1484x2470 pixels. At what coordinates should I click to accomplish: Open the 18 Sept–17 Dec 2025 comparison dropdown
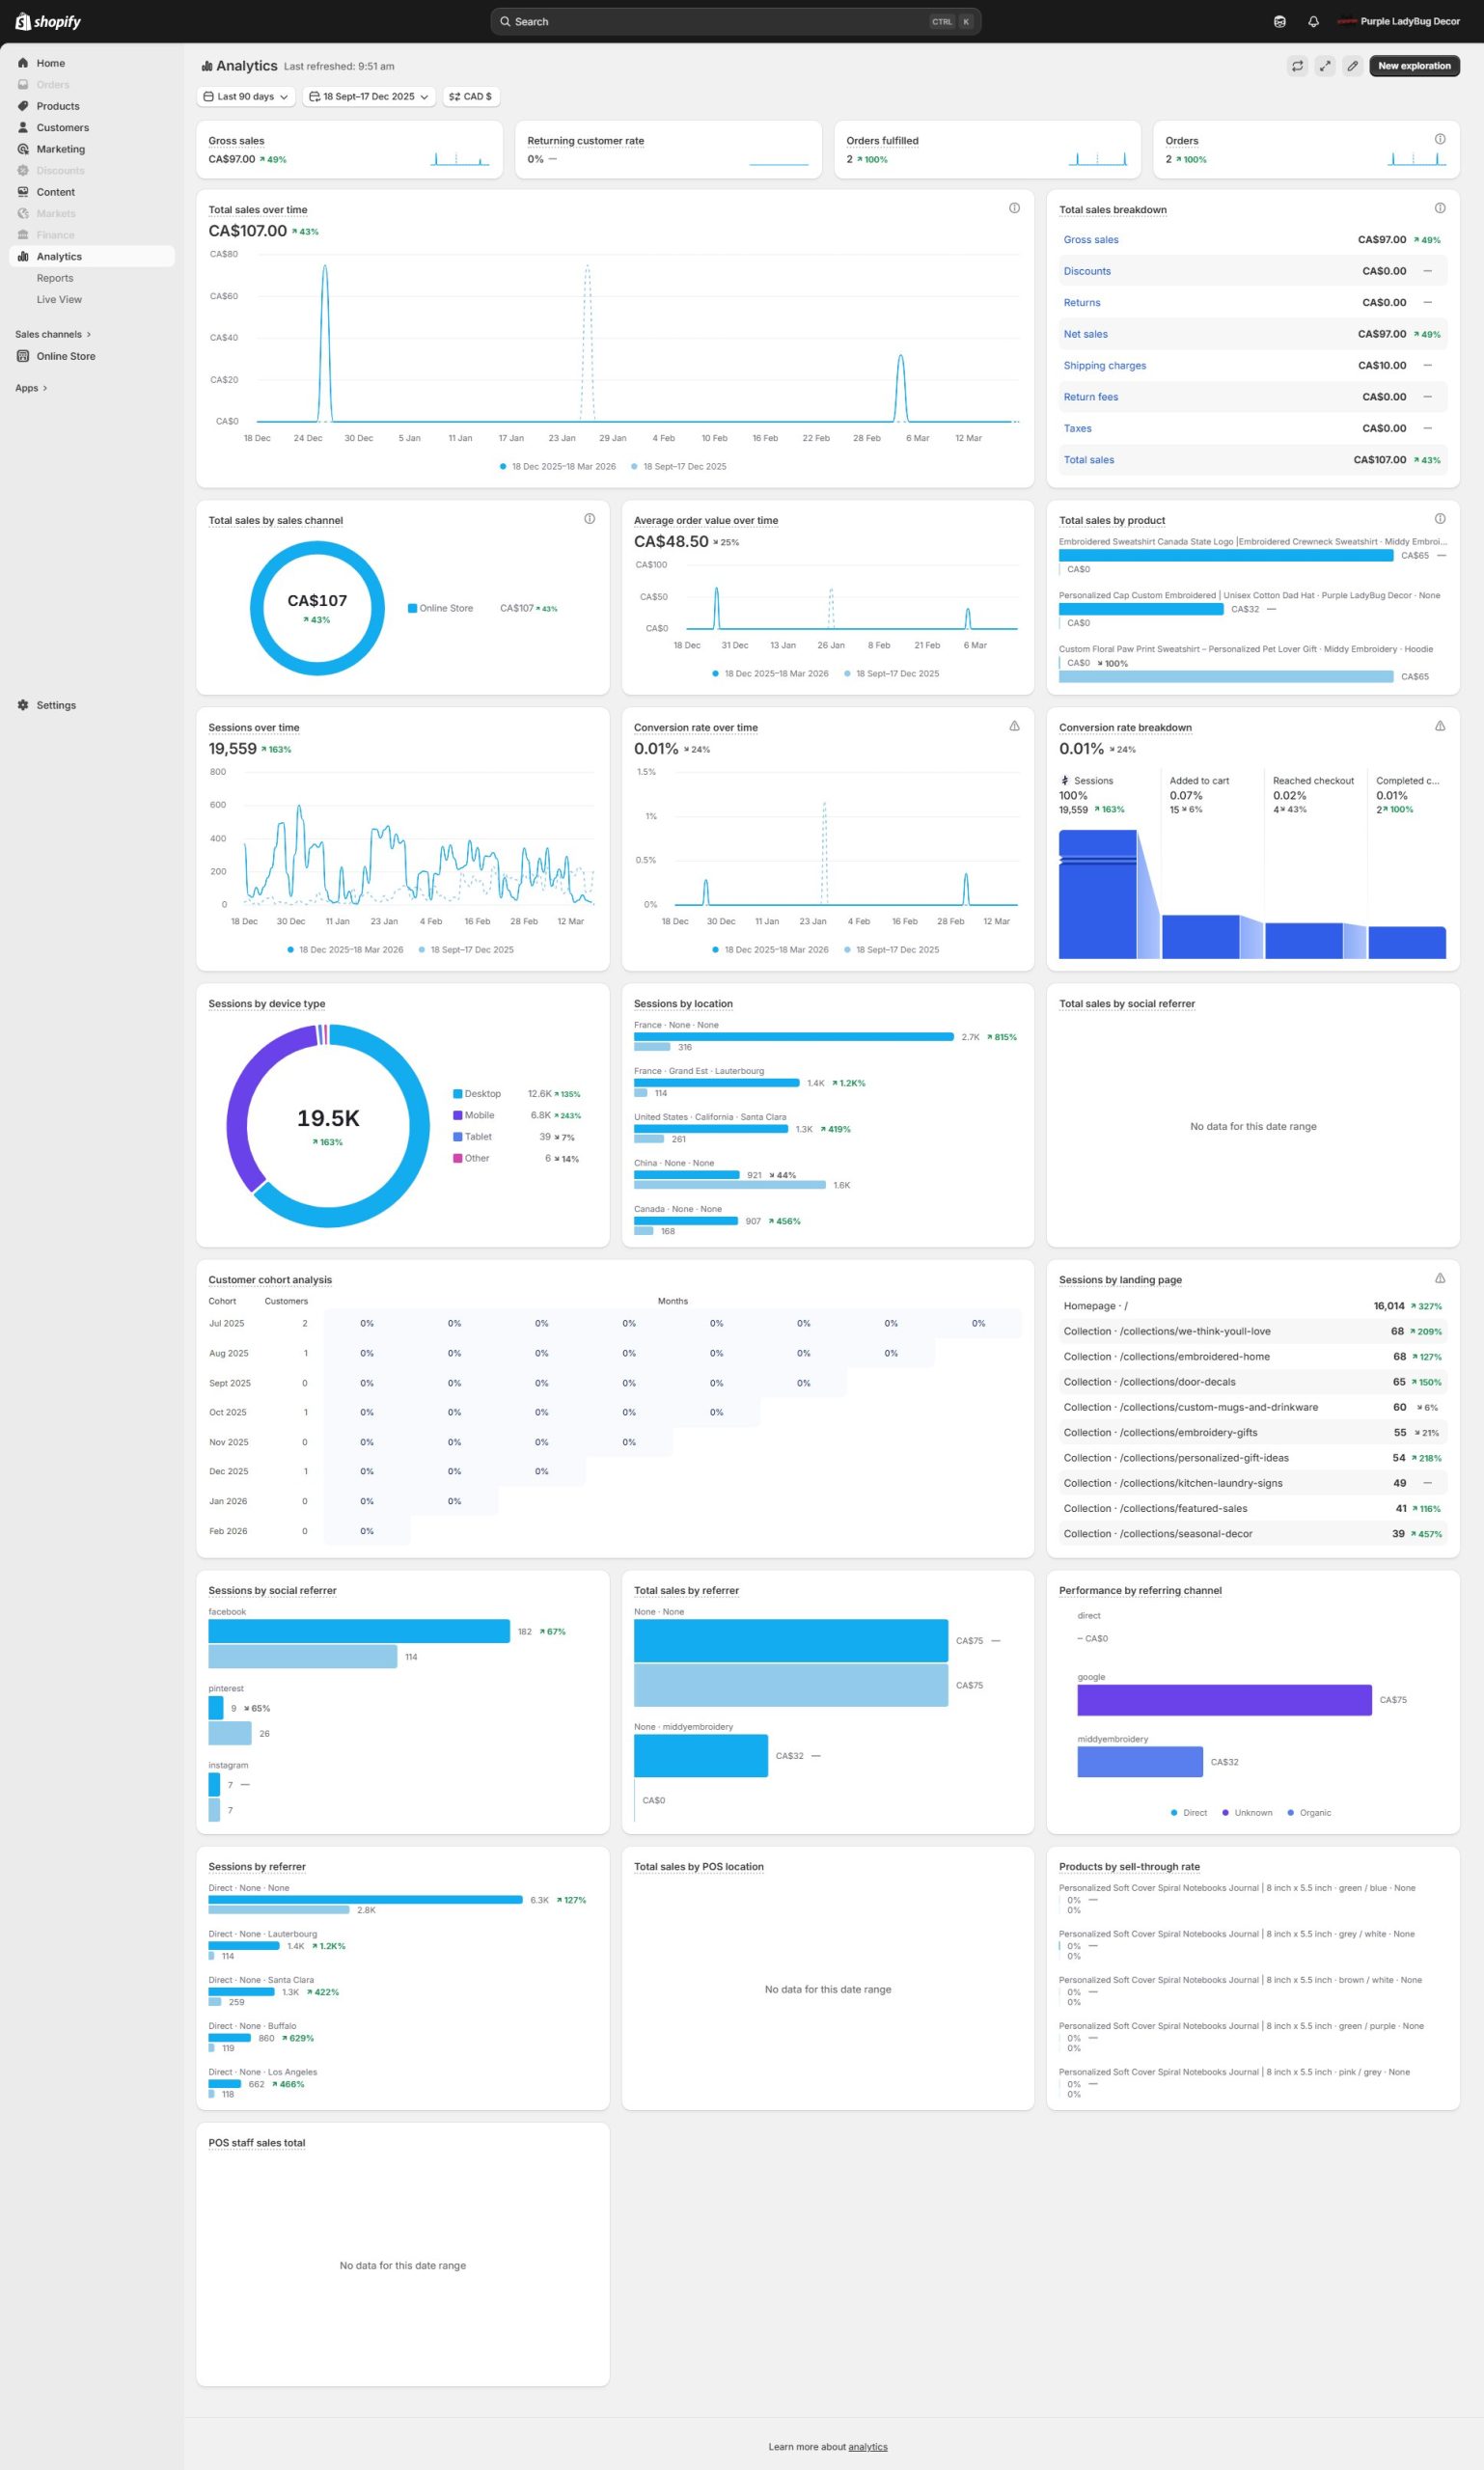[369, 97]
